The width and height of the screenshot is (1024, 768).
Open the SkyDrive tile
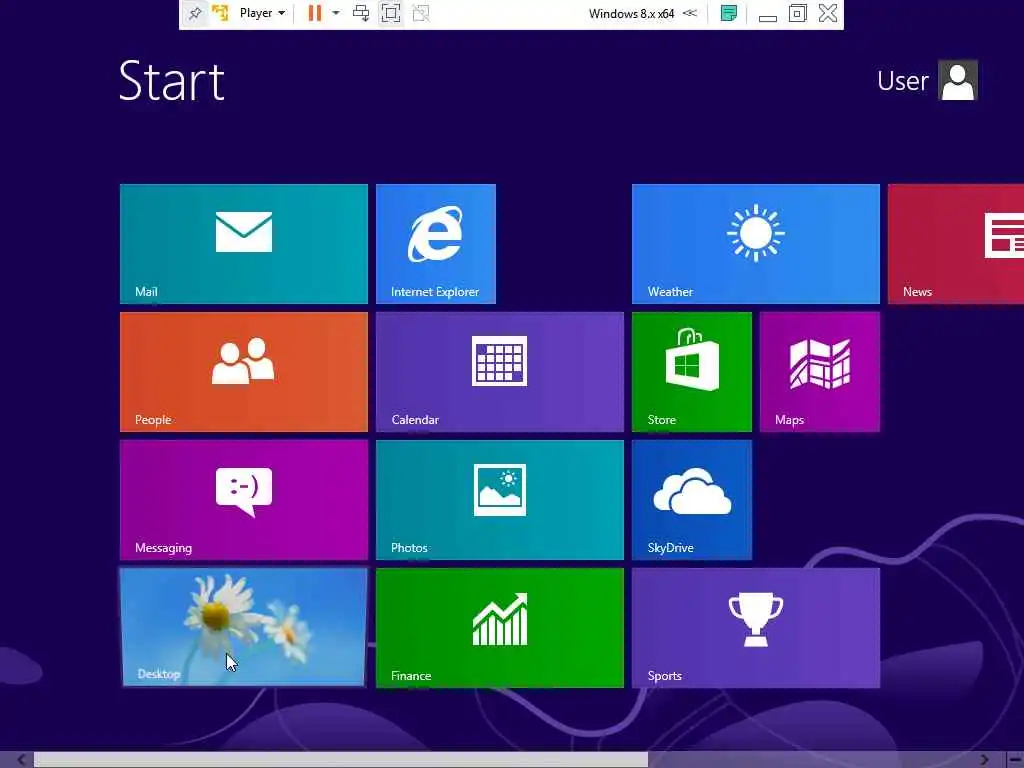tap(692, 500)
